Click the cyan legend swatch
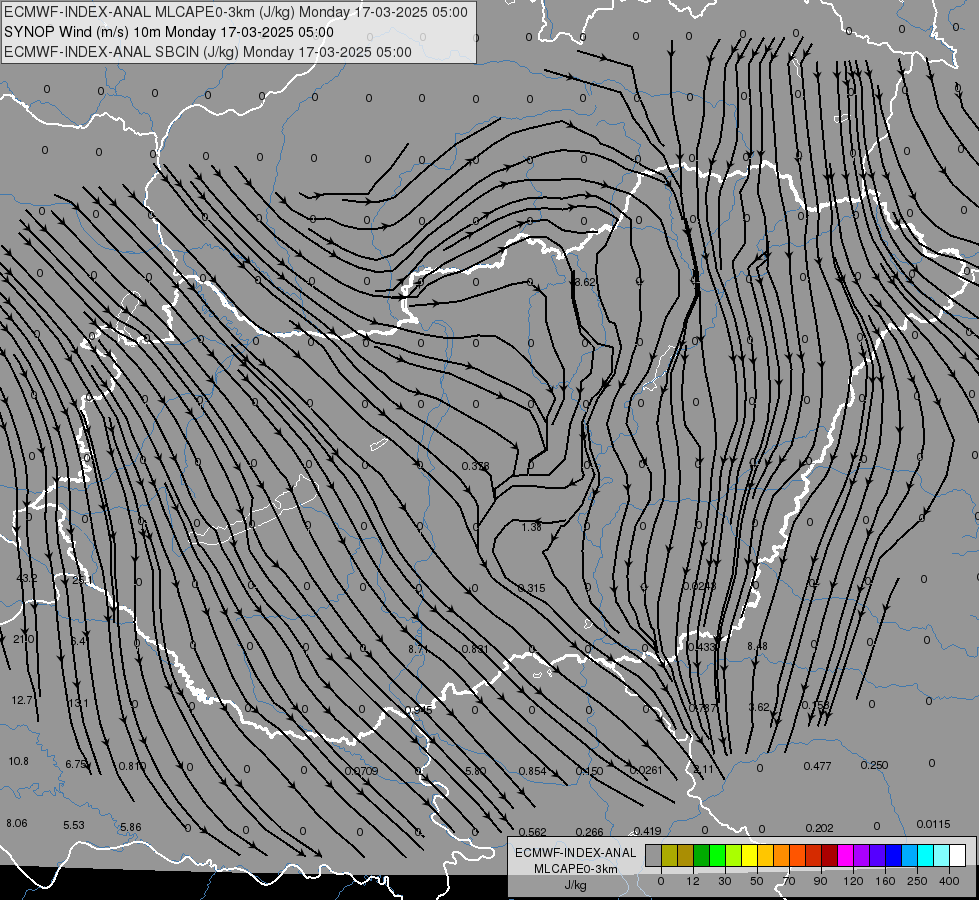 [926, 855]
